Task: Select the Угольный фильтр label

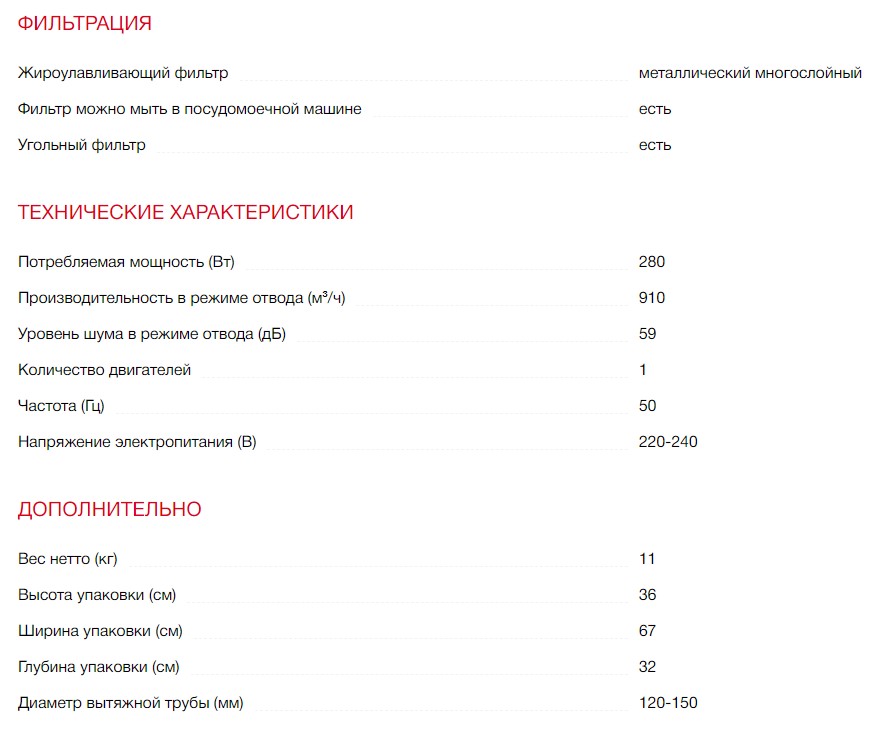Action: 82,145
